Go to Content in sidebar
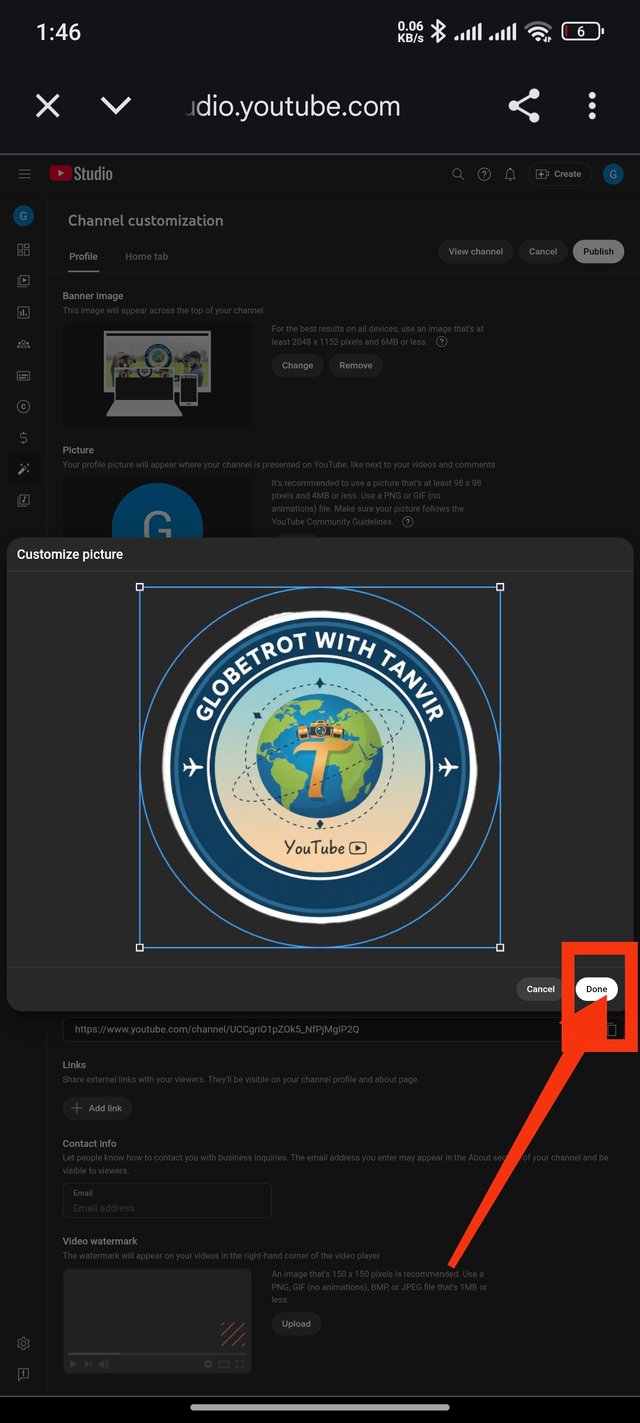Image resolution: width=640 pixels, height=1423 pixels. 24,281
